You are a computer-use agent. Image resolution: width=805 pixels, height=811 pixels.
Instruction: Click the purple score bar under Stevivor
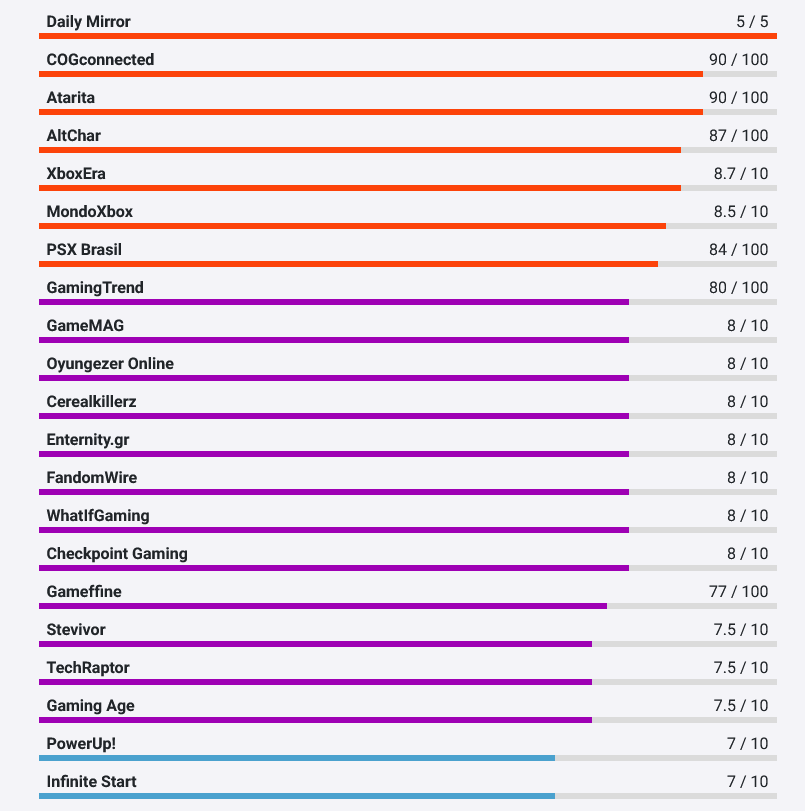point(315,644)
